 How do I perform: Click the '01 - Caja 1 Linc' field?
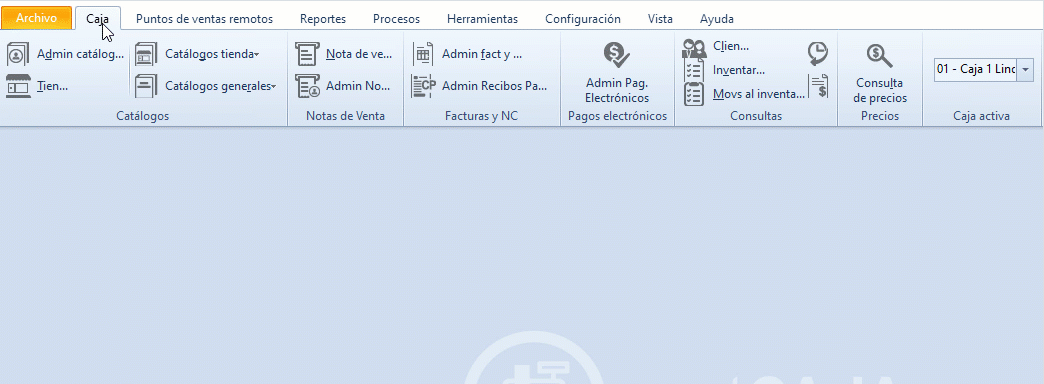pos(975,69)
